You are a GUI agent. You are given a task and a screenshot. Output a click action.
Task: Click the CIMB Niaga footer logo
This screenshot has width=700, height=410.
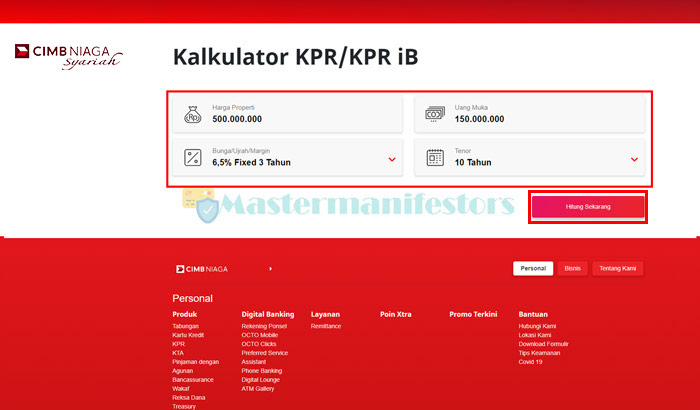point(202,269)
